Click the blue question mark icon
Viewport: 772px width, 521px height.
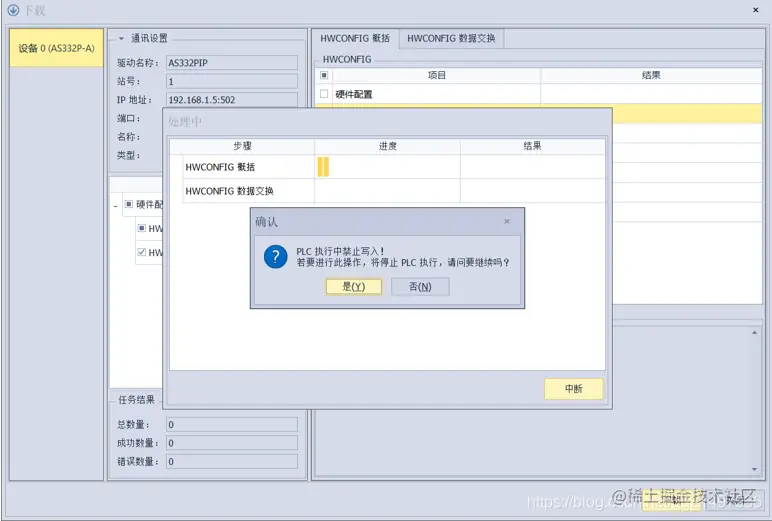point(276,257)
